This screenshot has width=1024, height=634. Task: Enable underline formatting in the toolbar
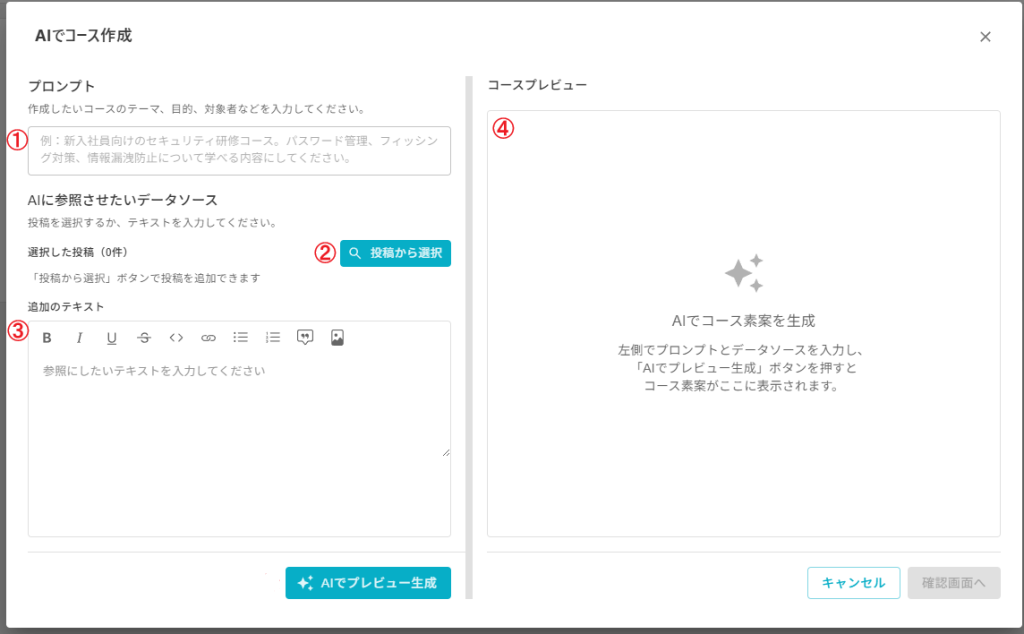tap(111, 338)
